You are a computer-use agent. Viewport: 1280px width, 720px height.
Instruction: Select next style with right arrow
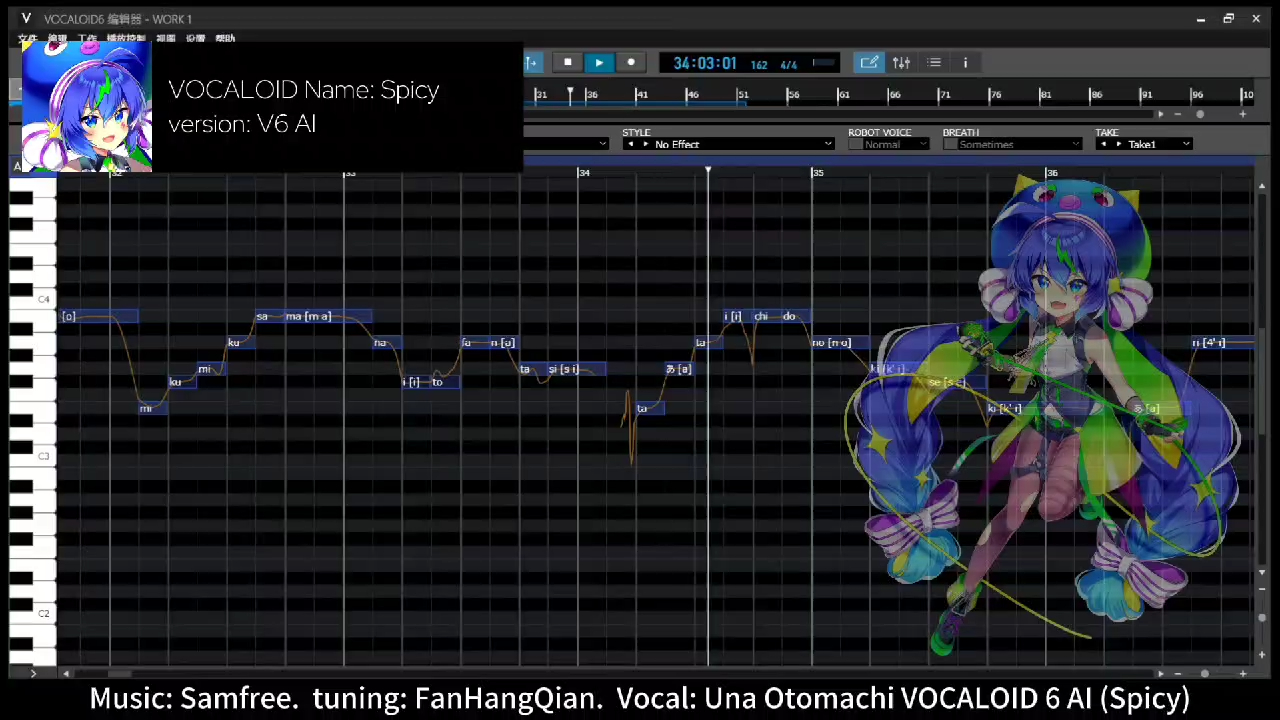pos(645,144)
